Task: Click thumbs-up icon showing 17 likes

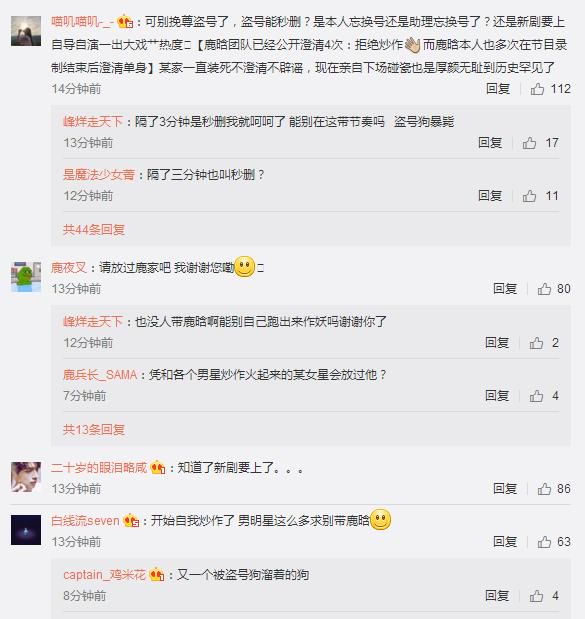Action: [529, 143]
